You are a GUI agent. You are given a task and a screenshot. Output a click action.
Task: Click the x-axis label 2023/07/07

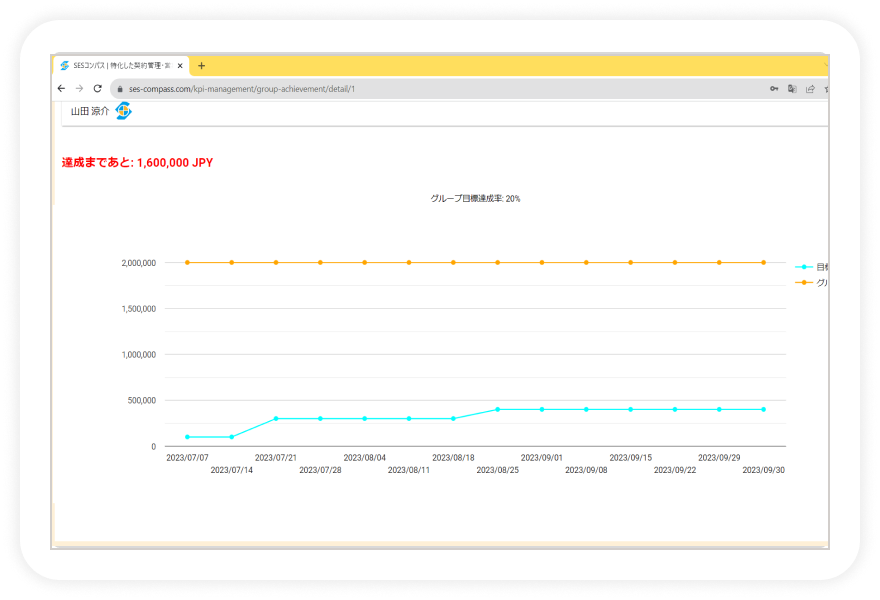tap(187, 458)
